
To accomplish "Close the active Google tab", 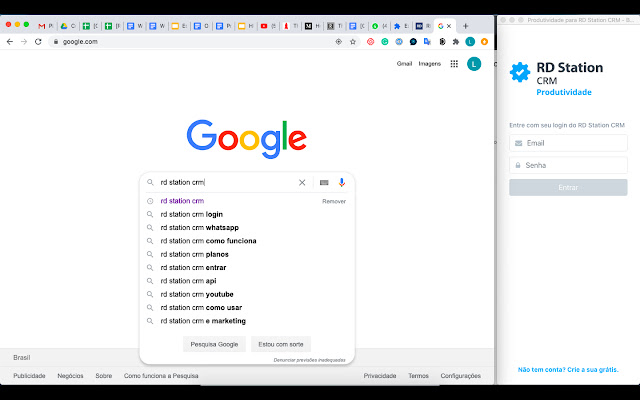I will coord(449,26).
